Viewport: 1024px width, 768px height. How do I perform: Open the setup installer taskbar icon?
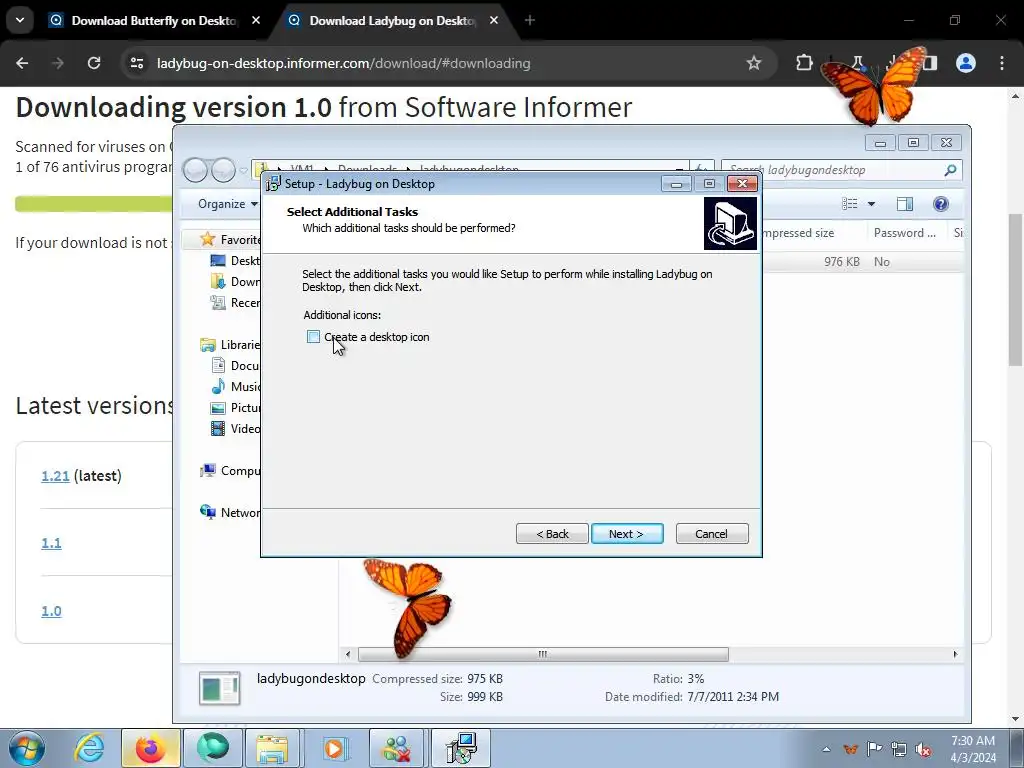tap(461, 748)
